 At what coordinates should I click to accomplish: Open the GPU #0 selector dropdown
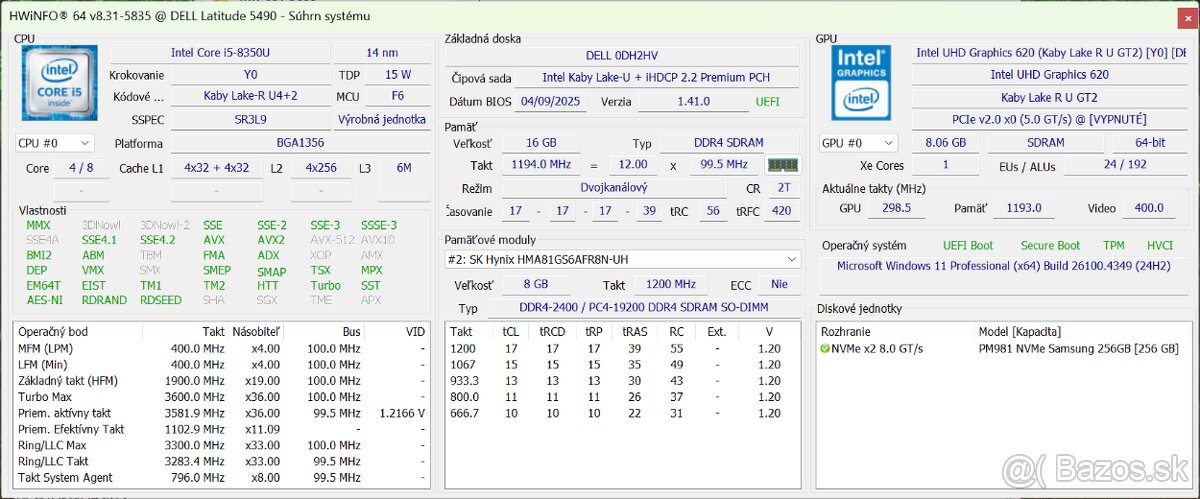[857, 143]
